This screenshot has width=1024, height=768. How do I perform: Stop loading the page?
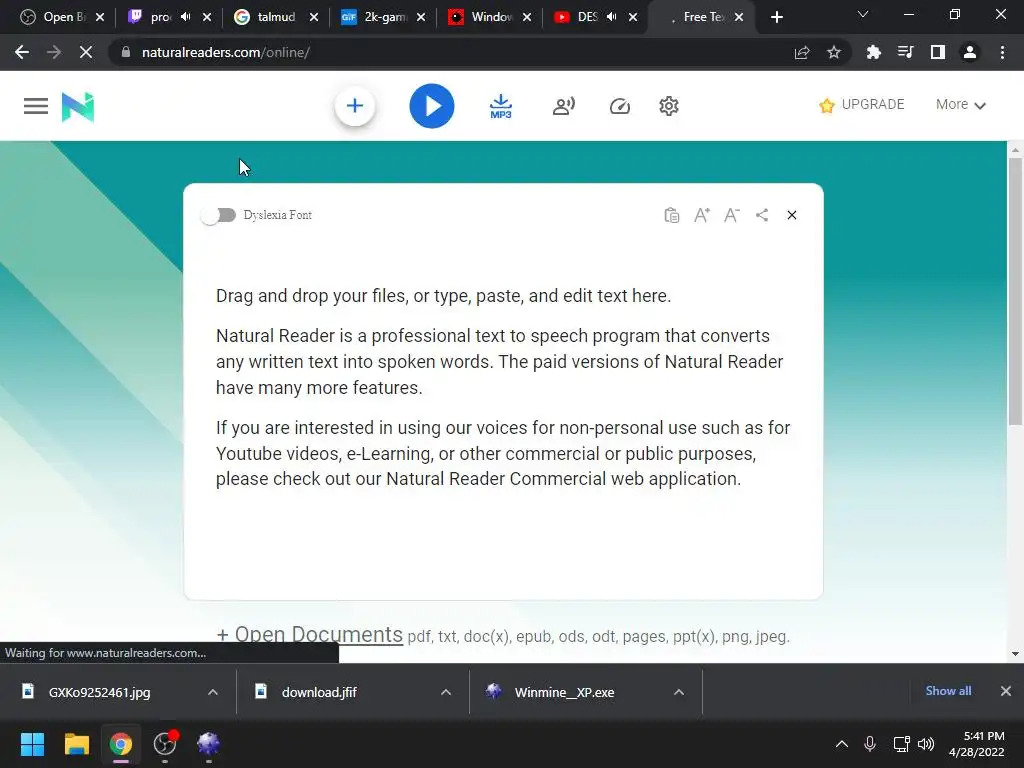tap(86, 52)
